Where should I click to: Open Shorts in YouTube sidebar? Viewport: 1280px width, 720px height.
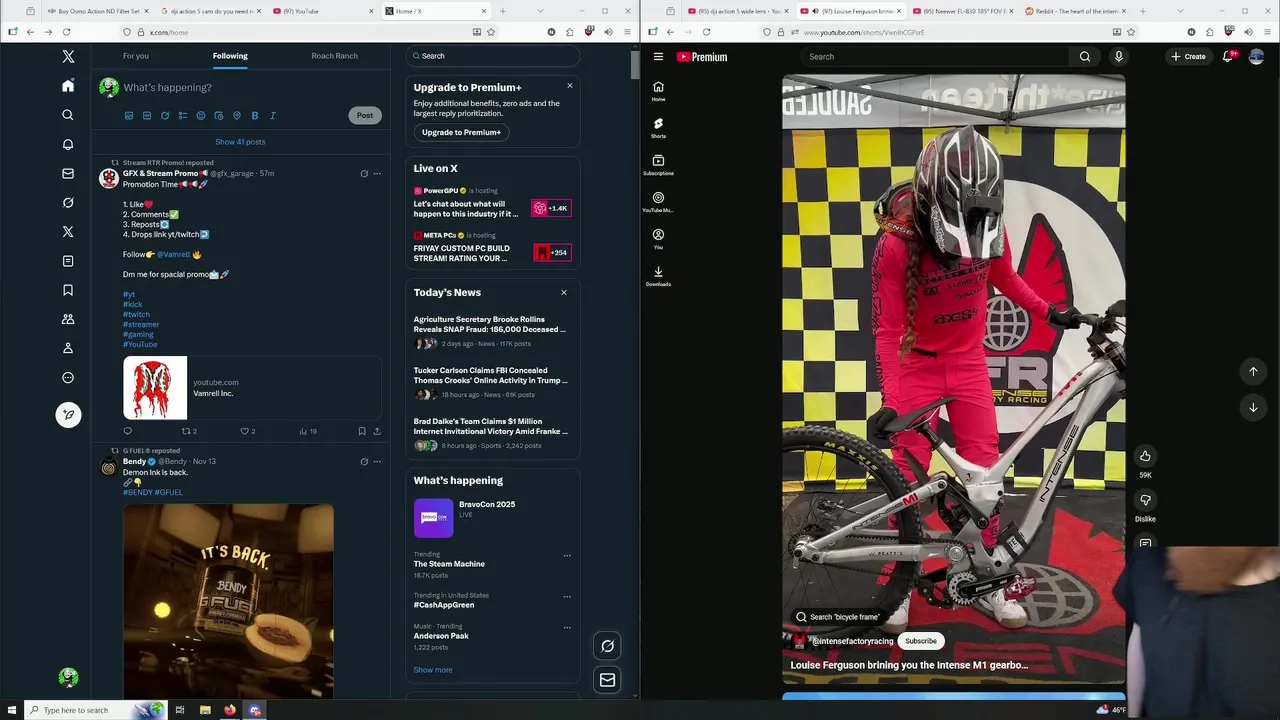[x=658, y=127]
